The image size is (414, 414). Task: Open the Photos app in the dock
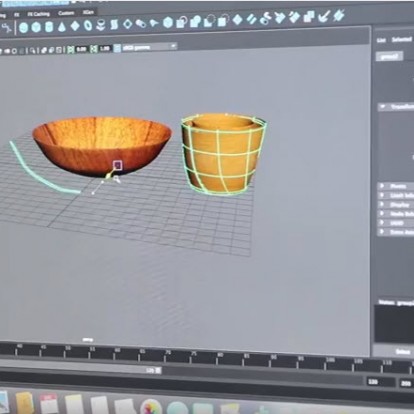coord(151,407)
